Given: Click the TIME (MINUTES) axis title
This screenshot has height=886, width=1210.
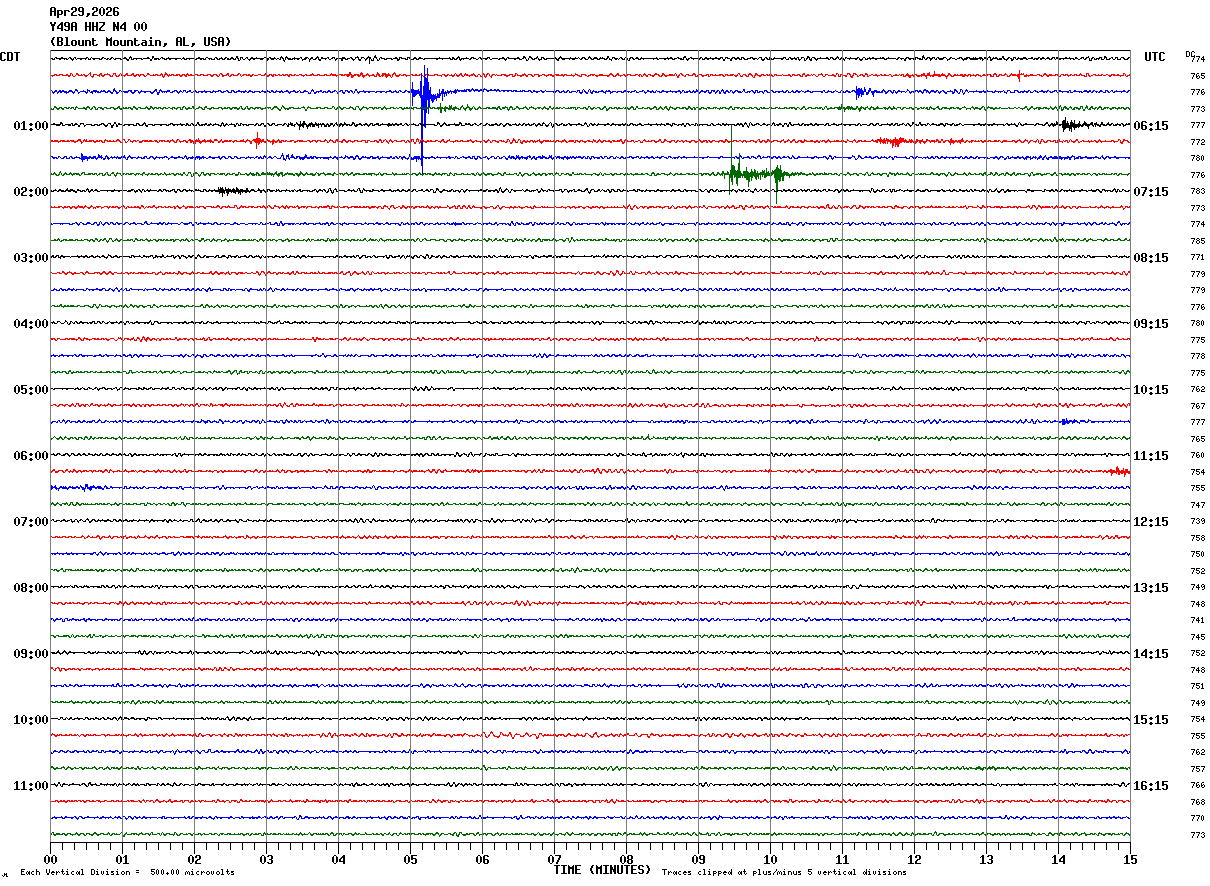Looking at the screenshot, I should point(602,870).
